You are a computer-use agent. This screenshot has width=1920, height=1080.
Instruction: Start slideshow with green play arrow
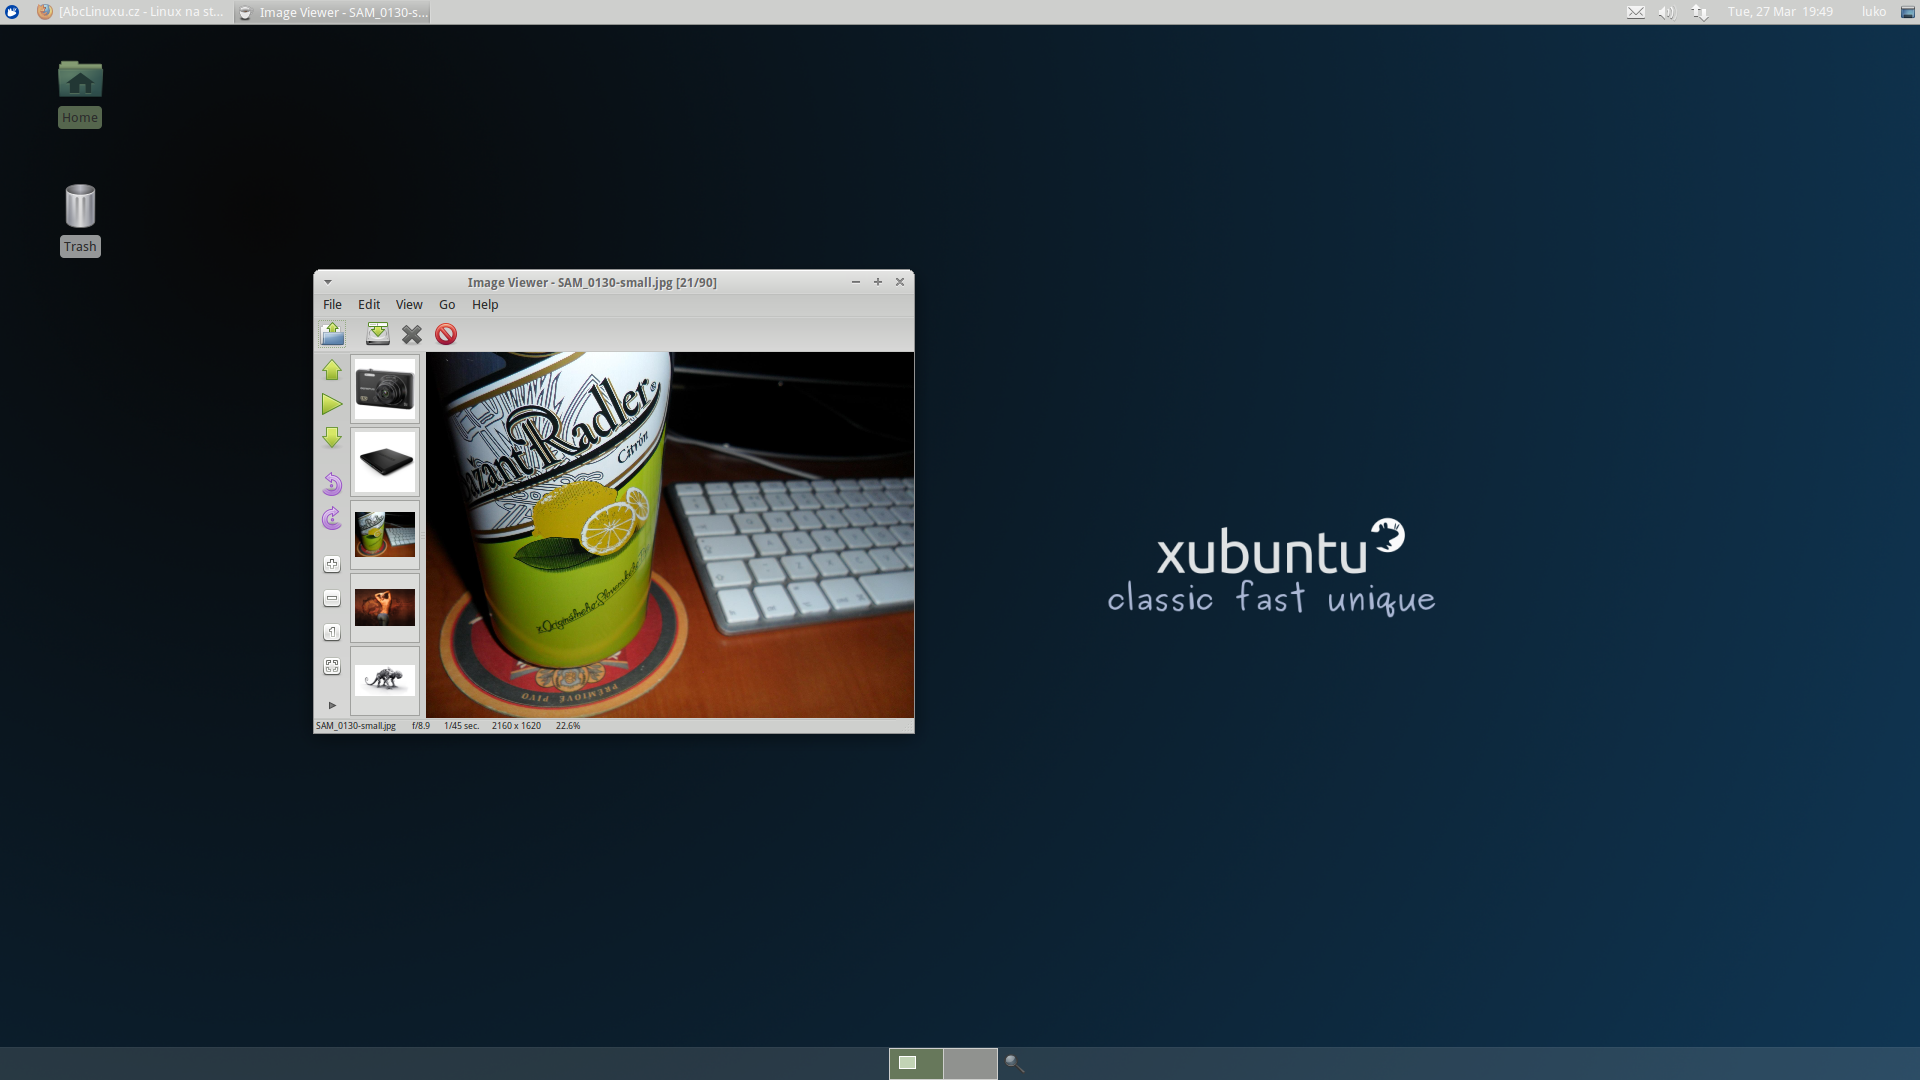tap(332, 404)
